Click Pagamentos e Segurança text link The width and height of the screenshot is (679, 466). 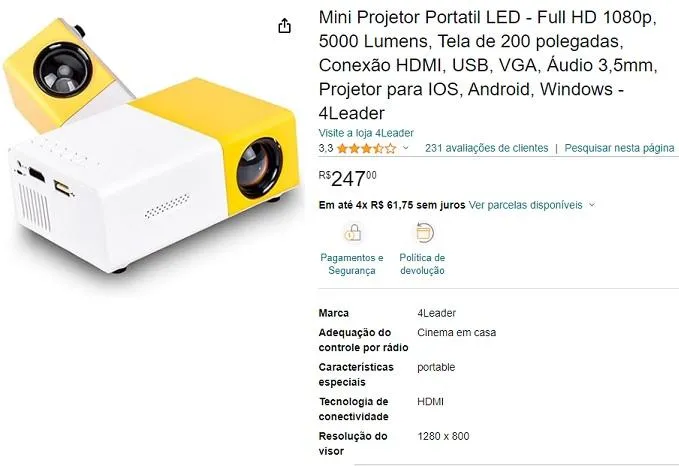point(352,264)
